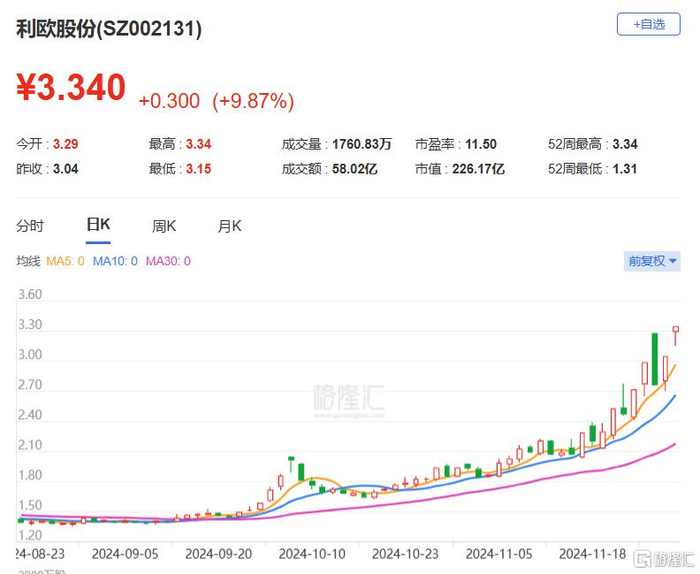The height and width of the screenshot is (574, 700).
Task: Add stock to watchlist with +自选 button
Action: 648,24
